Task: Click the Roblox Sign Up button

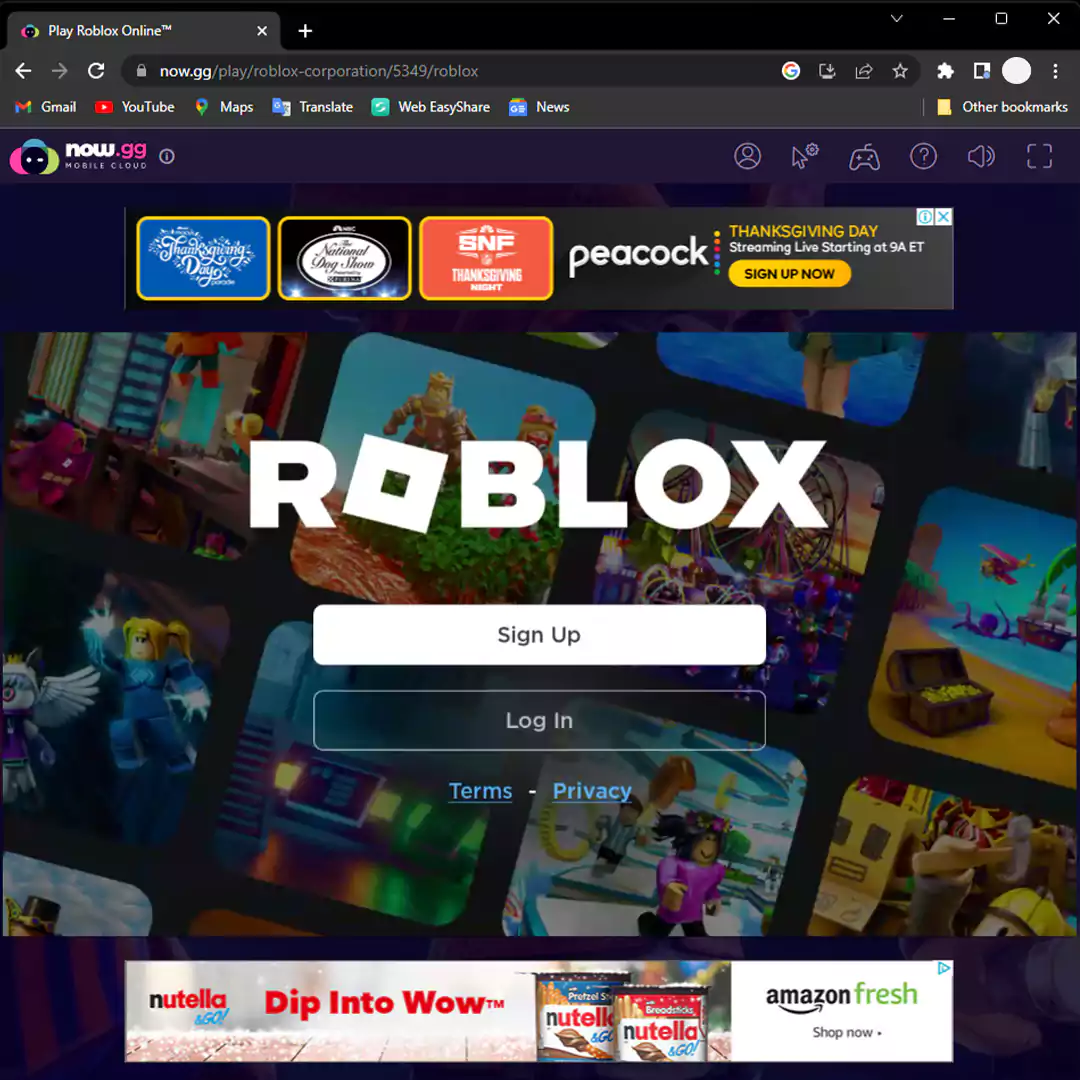Action: [539, 634]
